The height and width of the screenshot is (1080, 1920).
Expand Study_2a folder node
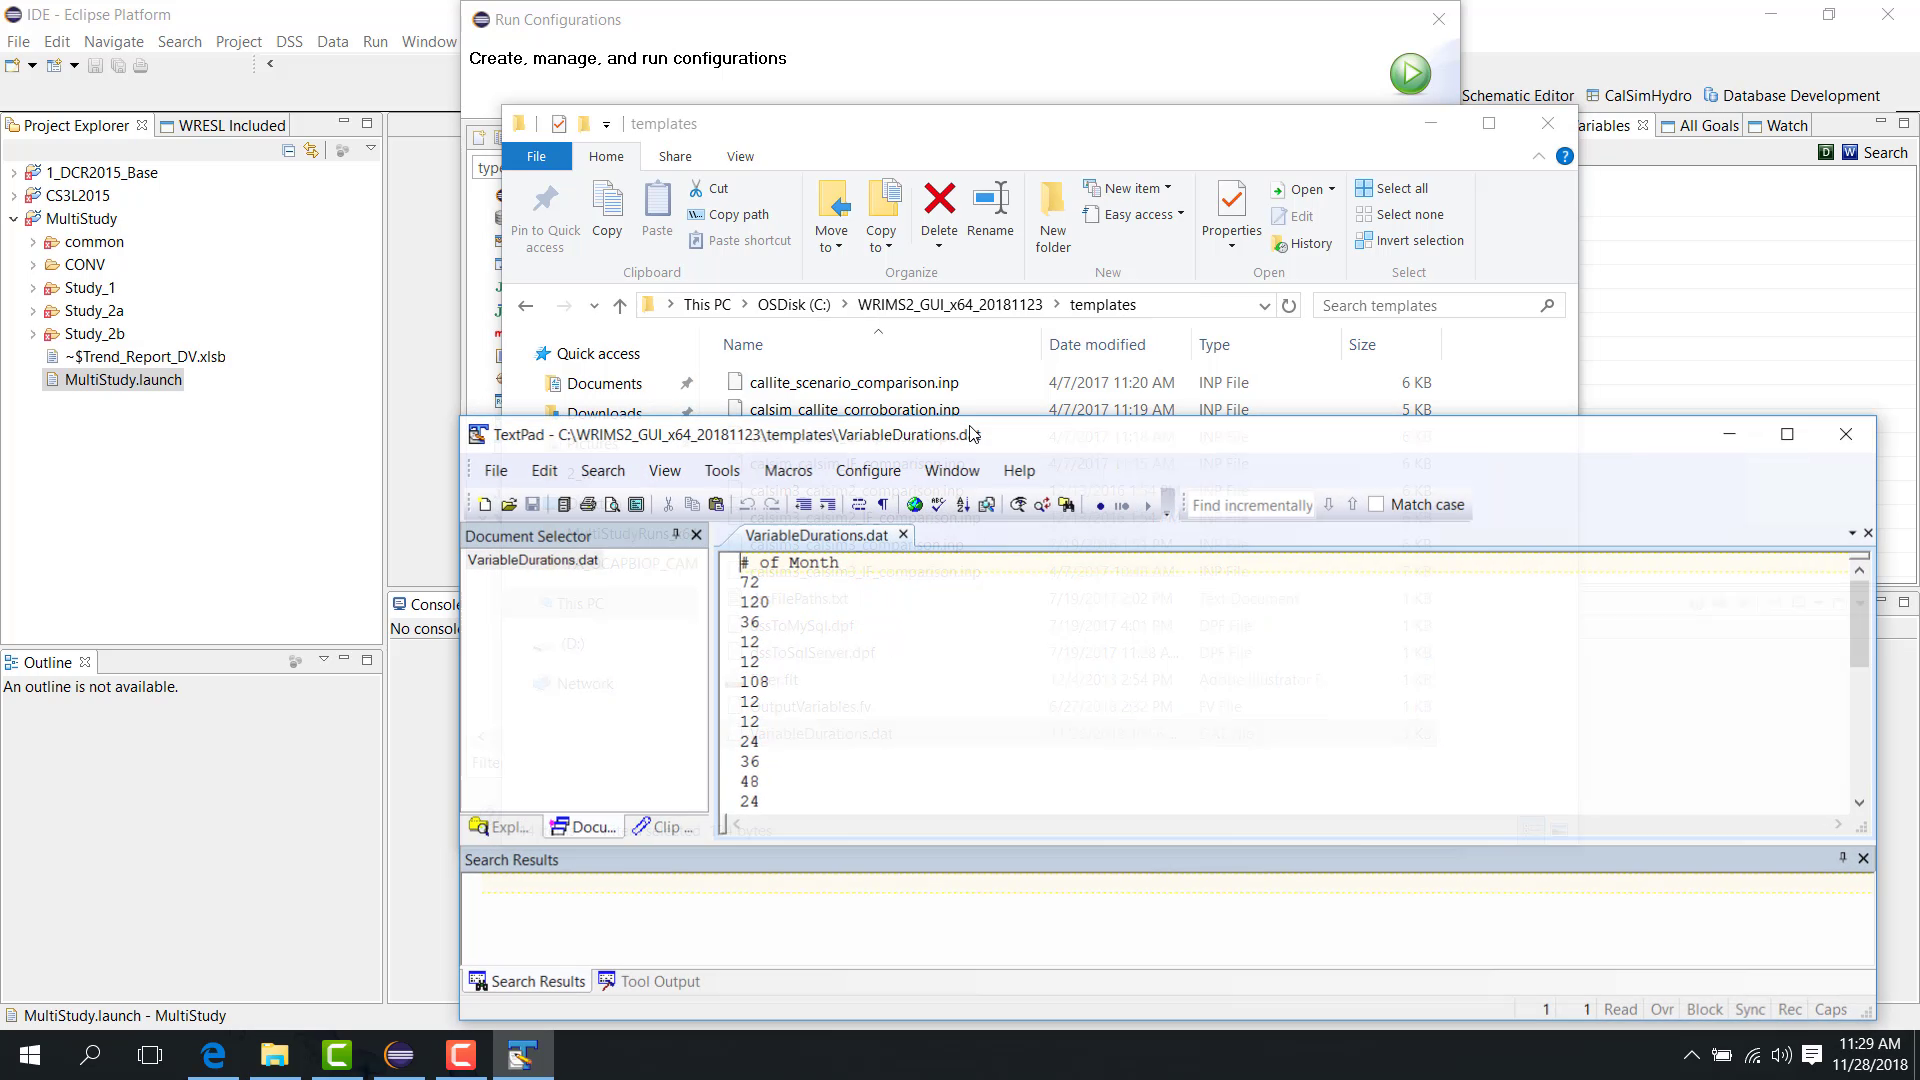pyautogui.click(x=33, y=311)
